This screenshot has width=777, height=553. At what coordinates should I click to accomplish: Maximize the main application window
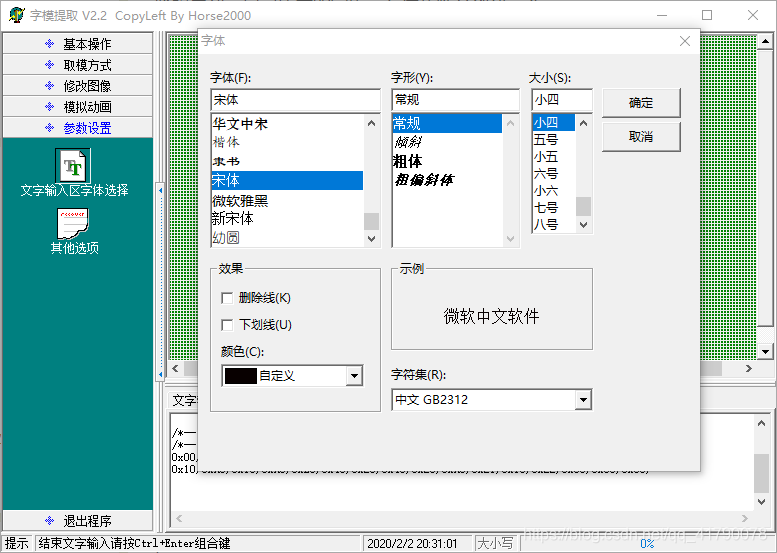[x=707, y=15]
